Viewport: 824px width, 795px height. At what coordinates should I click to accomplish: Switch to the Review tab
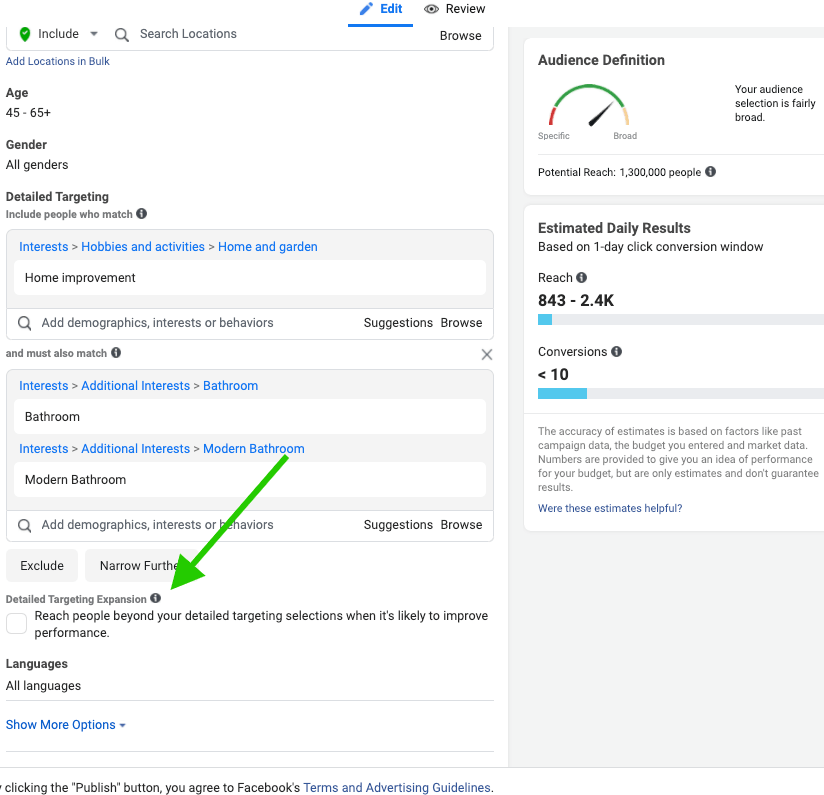click(455, 9)
